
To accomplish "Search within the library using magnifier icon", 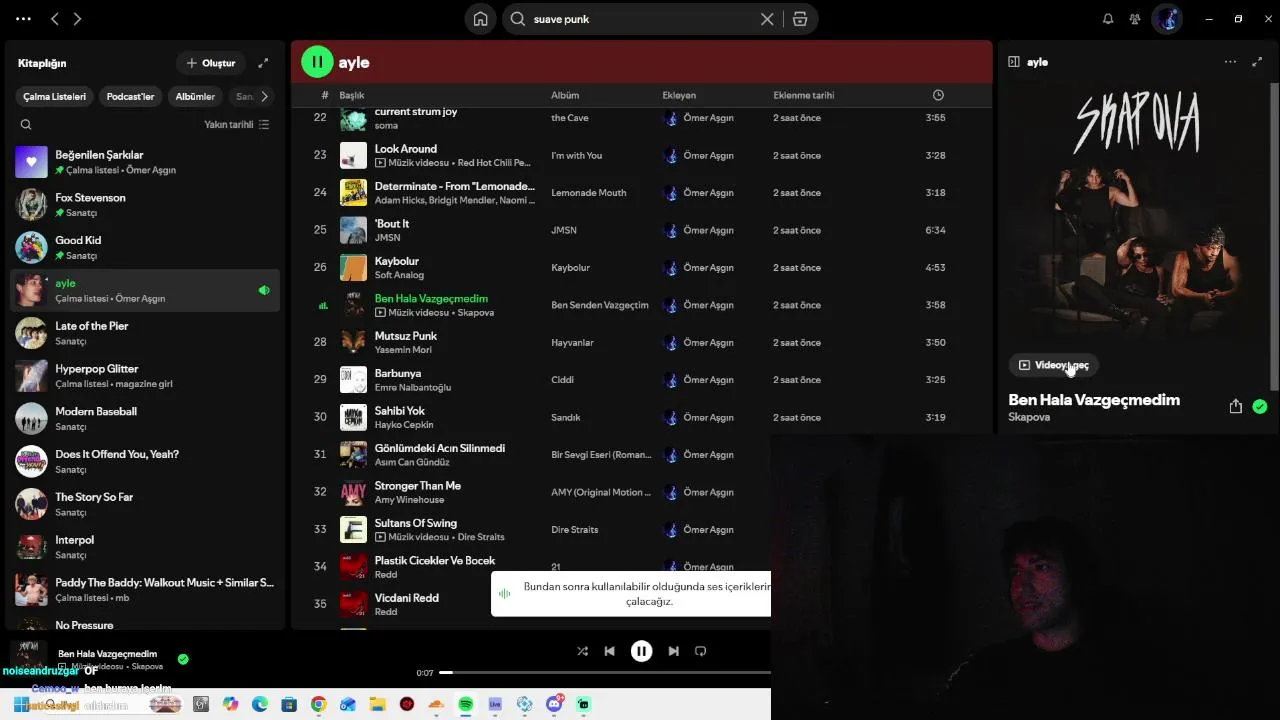I will (26, 125).
